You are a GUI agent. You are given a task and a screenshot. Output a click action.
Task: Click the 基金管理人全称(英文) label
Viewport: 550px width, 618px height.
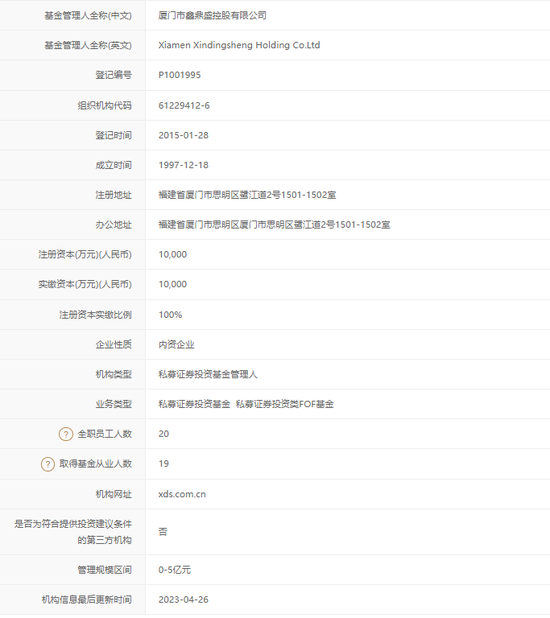[x=88, y=45]
